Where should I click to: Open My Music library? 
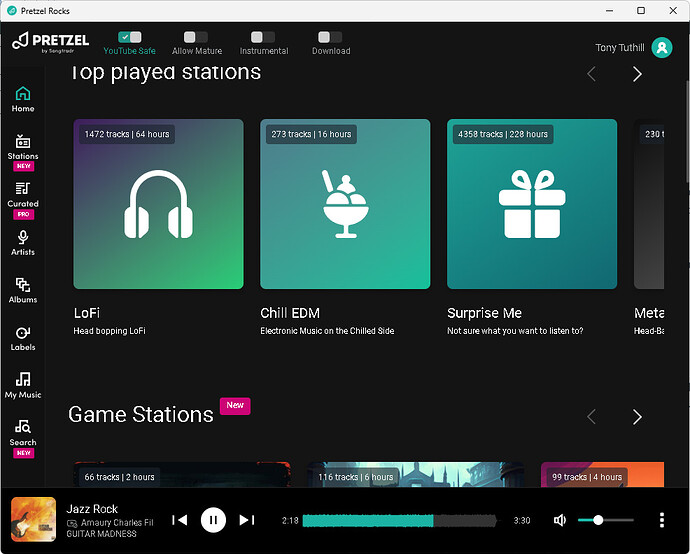tap(22, 385)
